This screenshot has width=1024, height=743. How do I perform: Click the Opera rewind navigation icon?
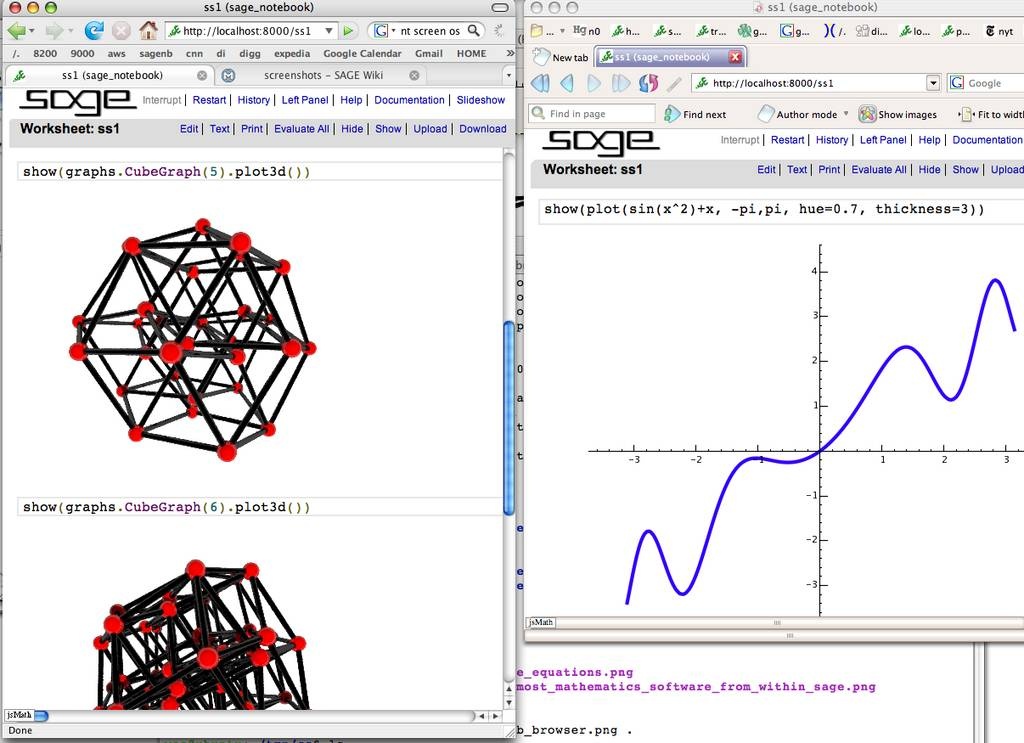coord(540,83)
